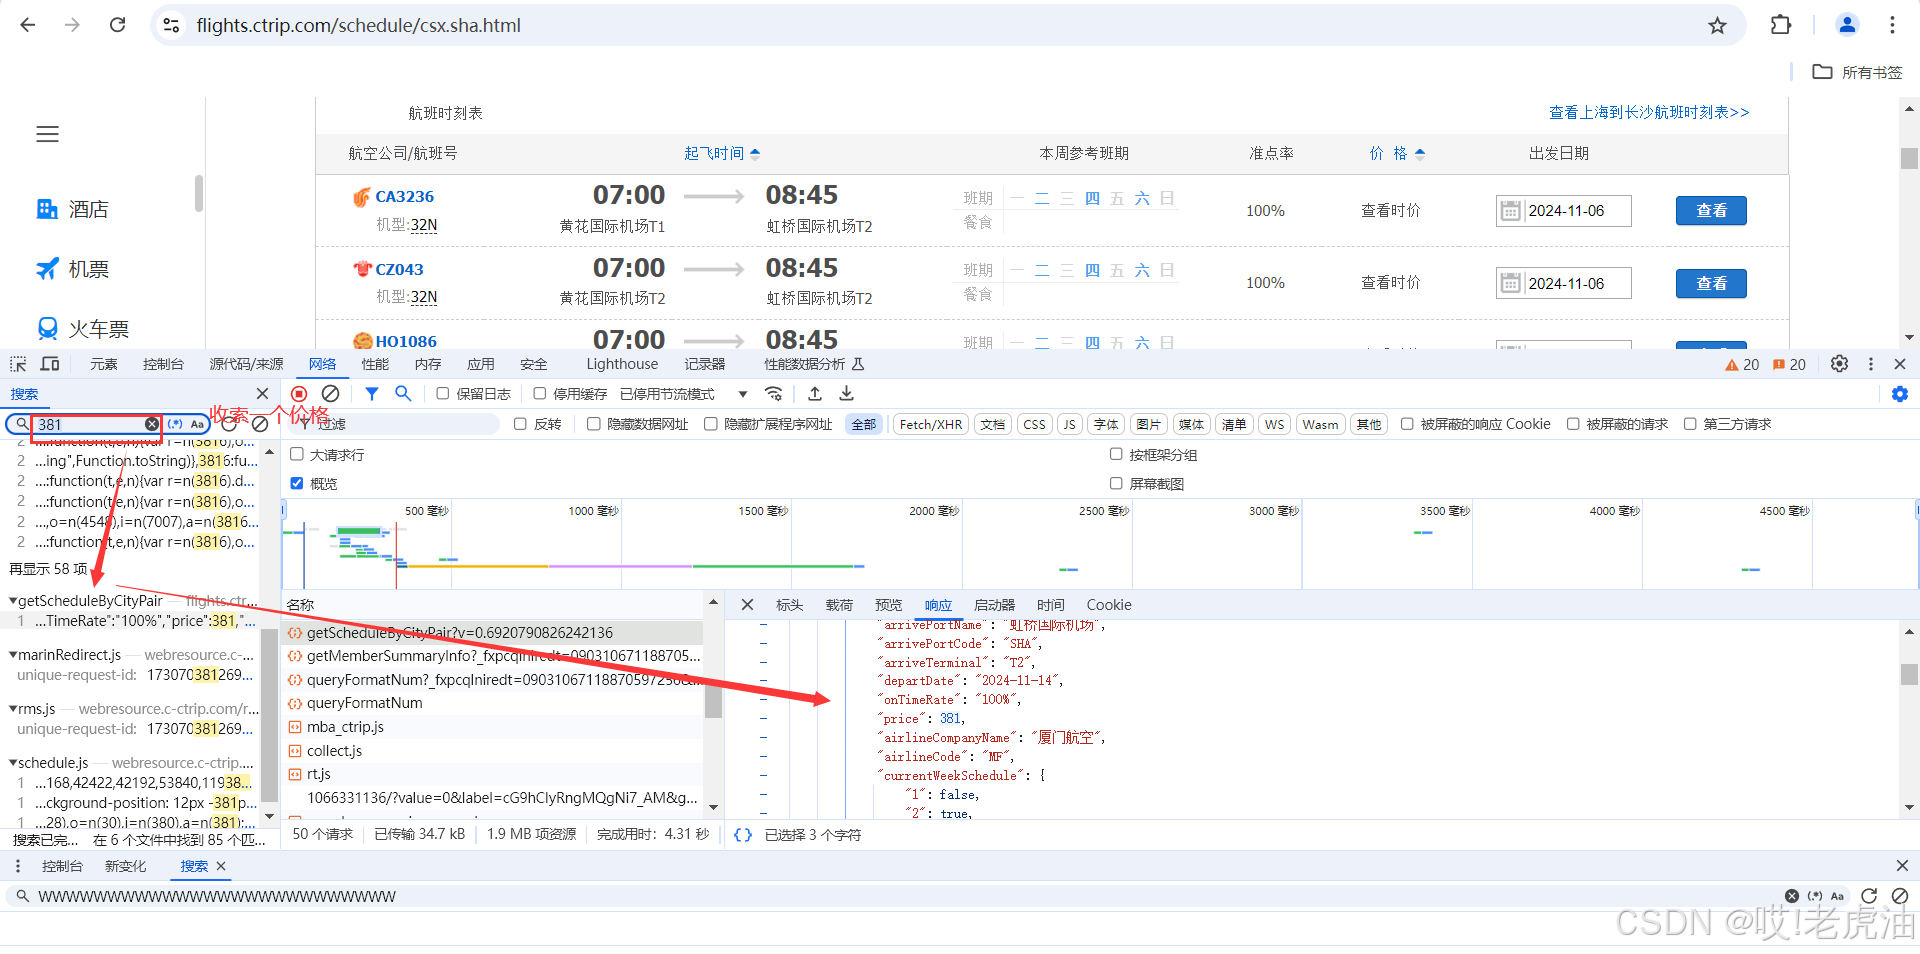Sort flights by 起飞时间 column
The width and height of the screenshot is (1920, 954).
pyautogui.click(x=722, y=153)
